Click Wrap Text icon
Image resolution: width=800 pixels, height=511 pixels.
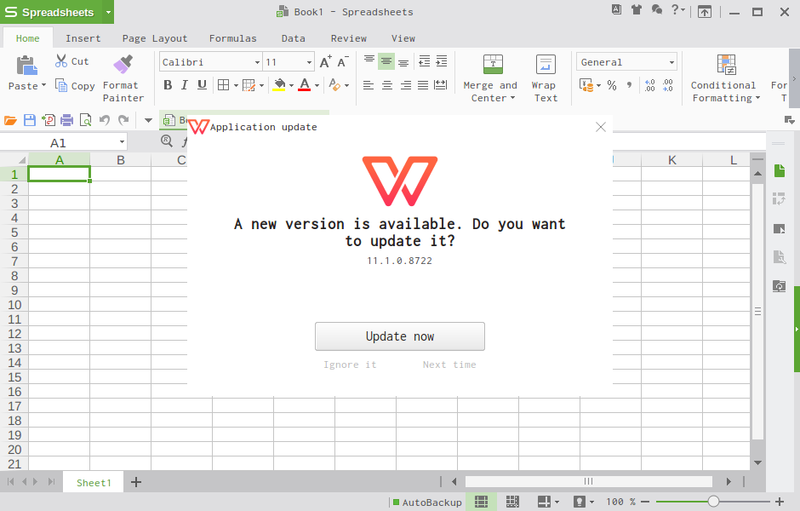pos(545,65)
